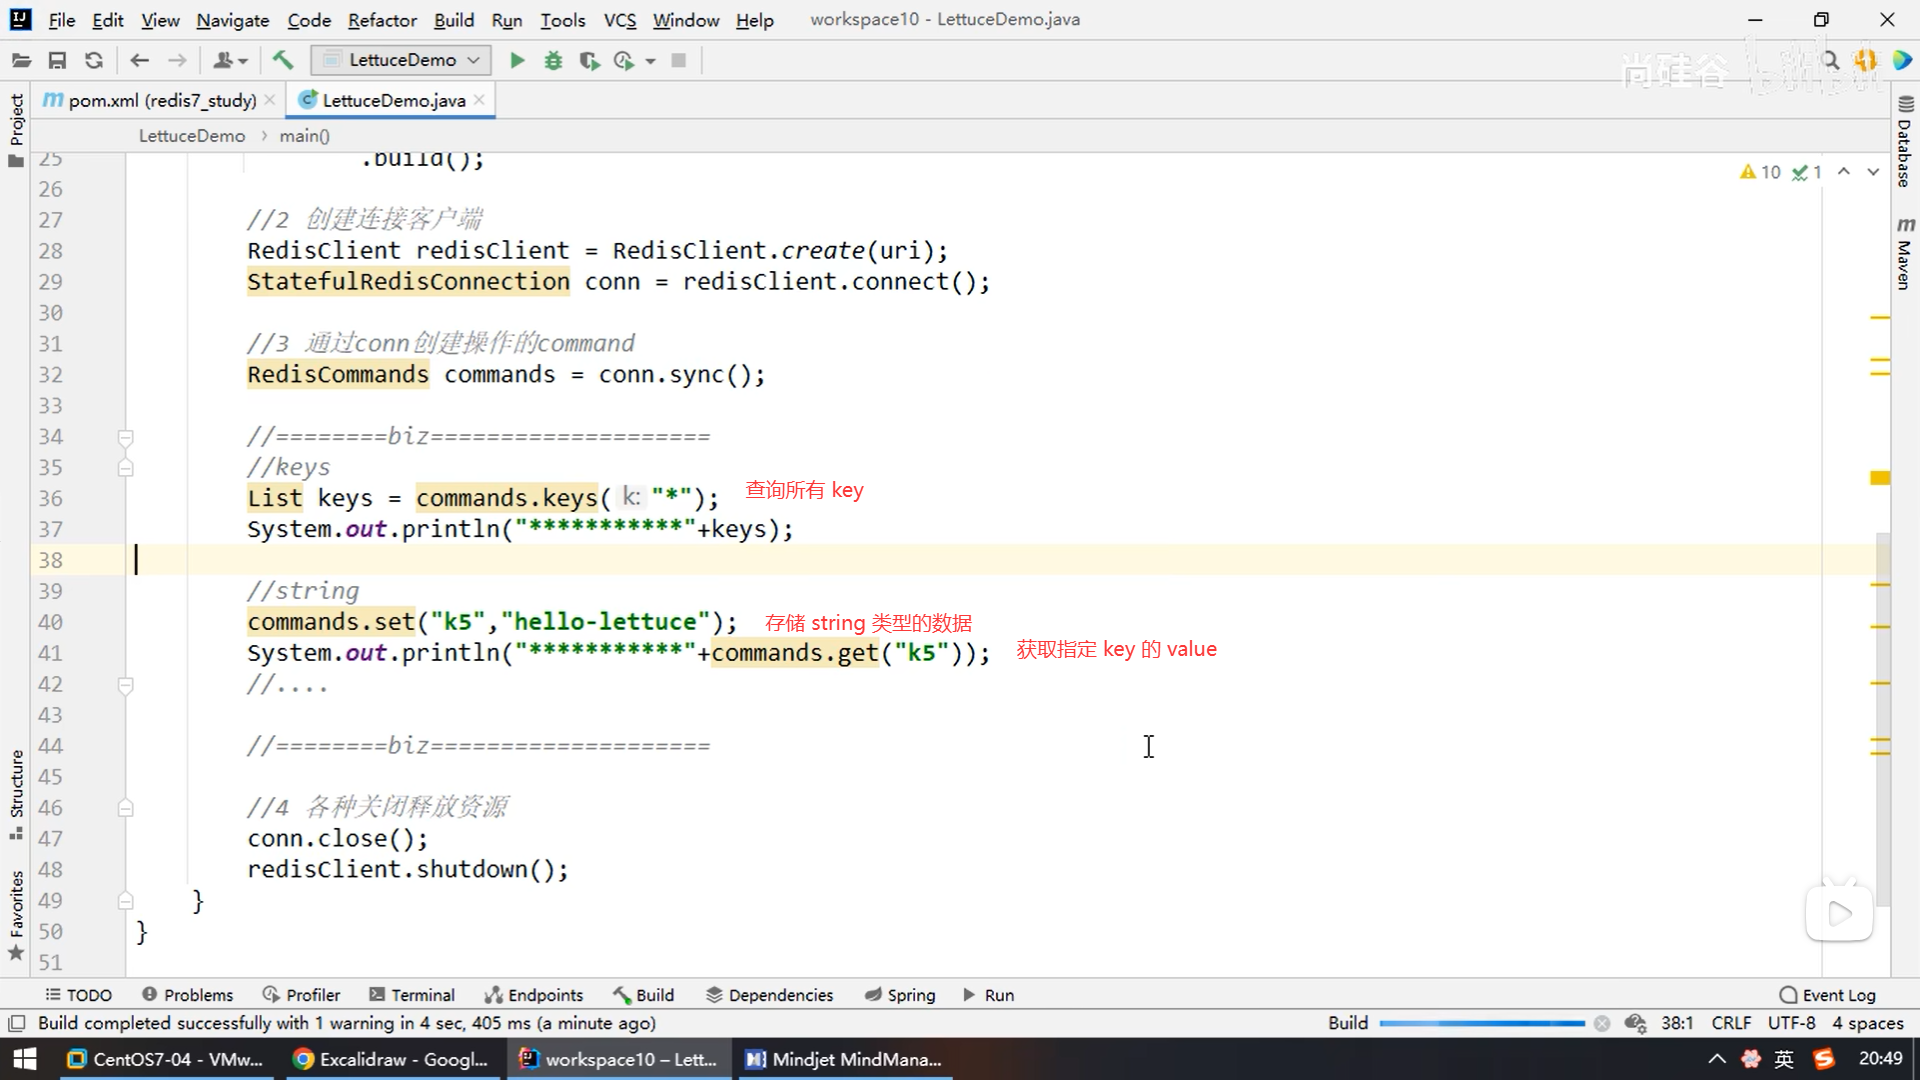Viewport: 1920px width, 1080px height.
Task: Navigate back with left arrow icon
Action: 140,61
